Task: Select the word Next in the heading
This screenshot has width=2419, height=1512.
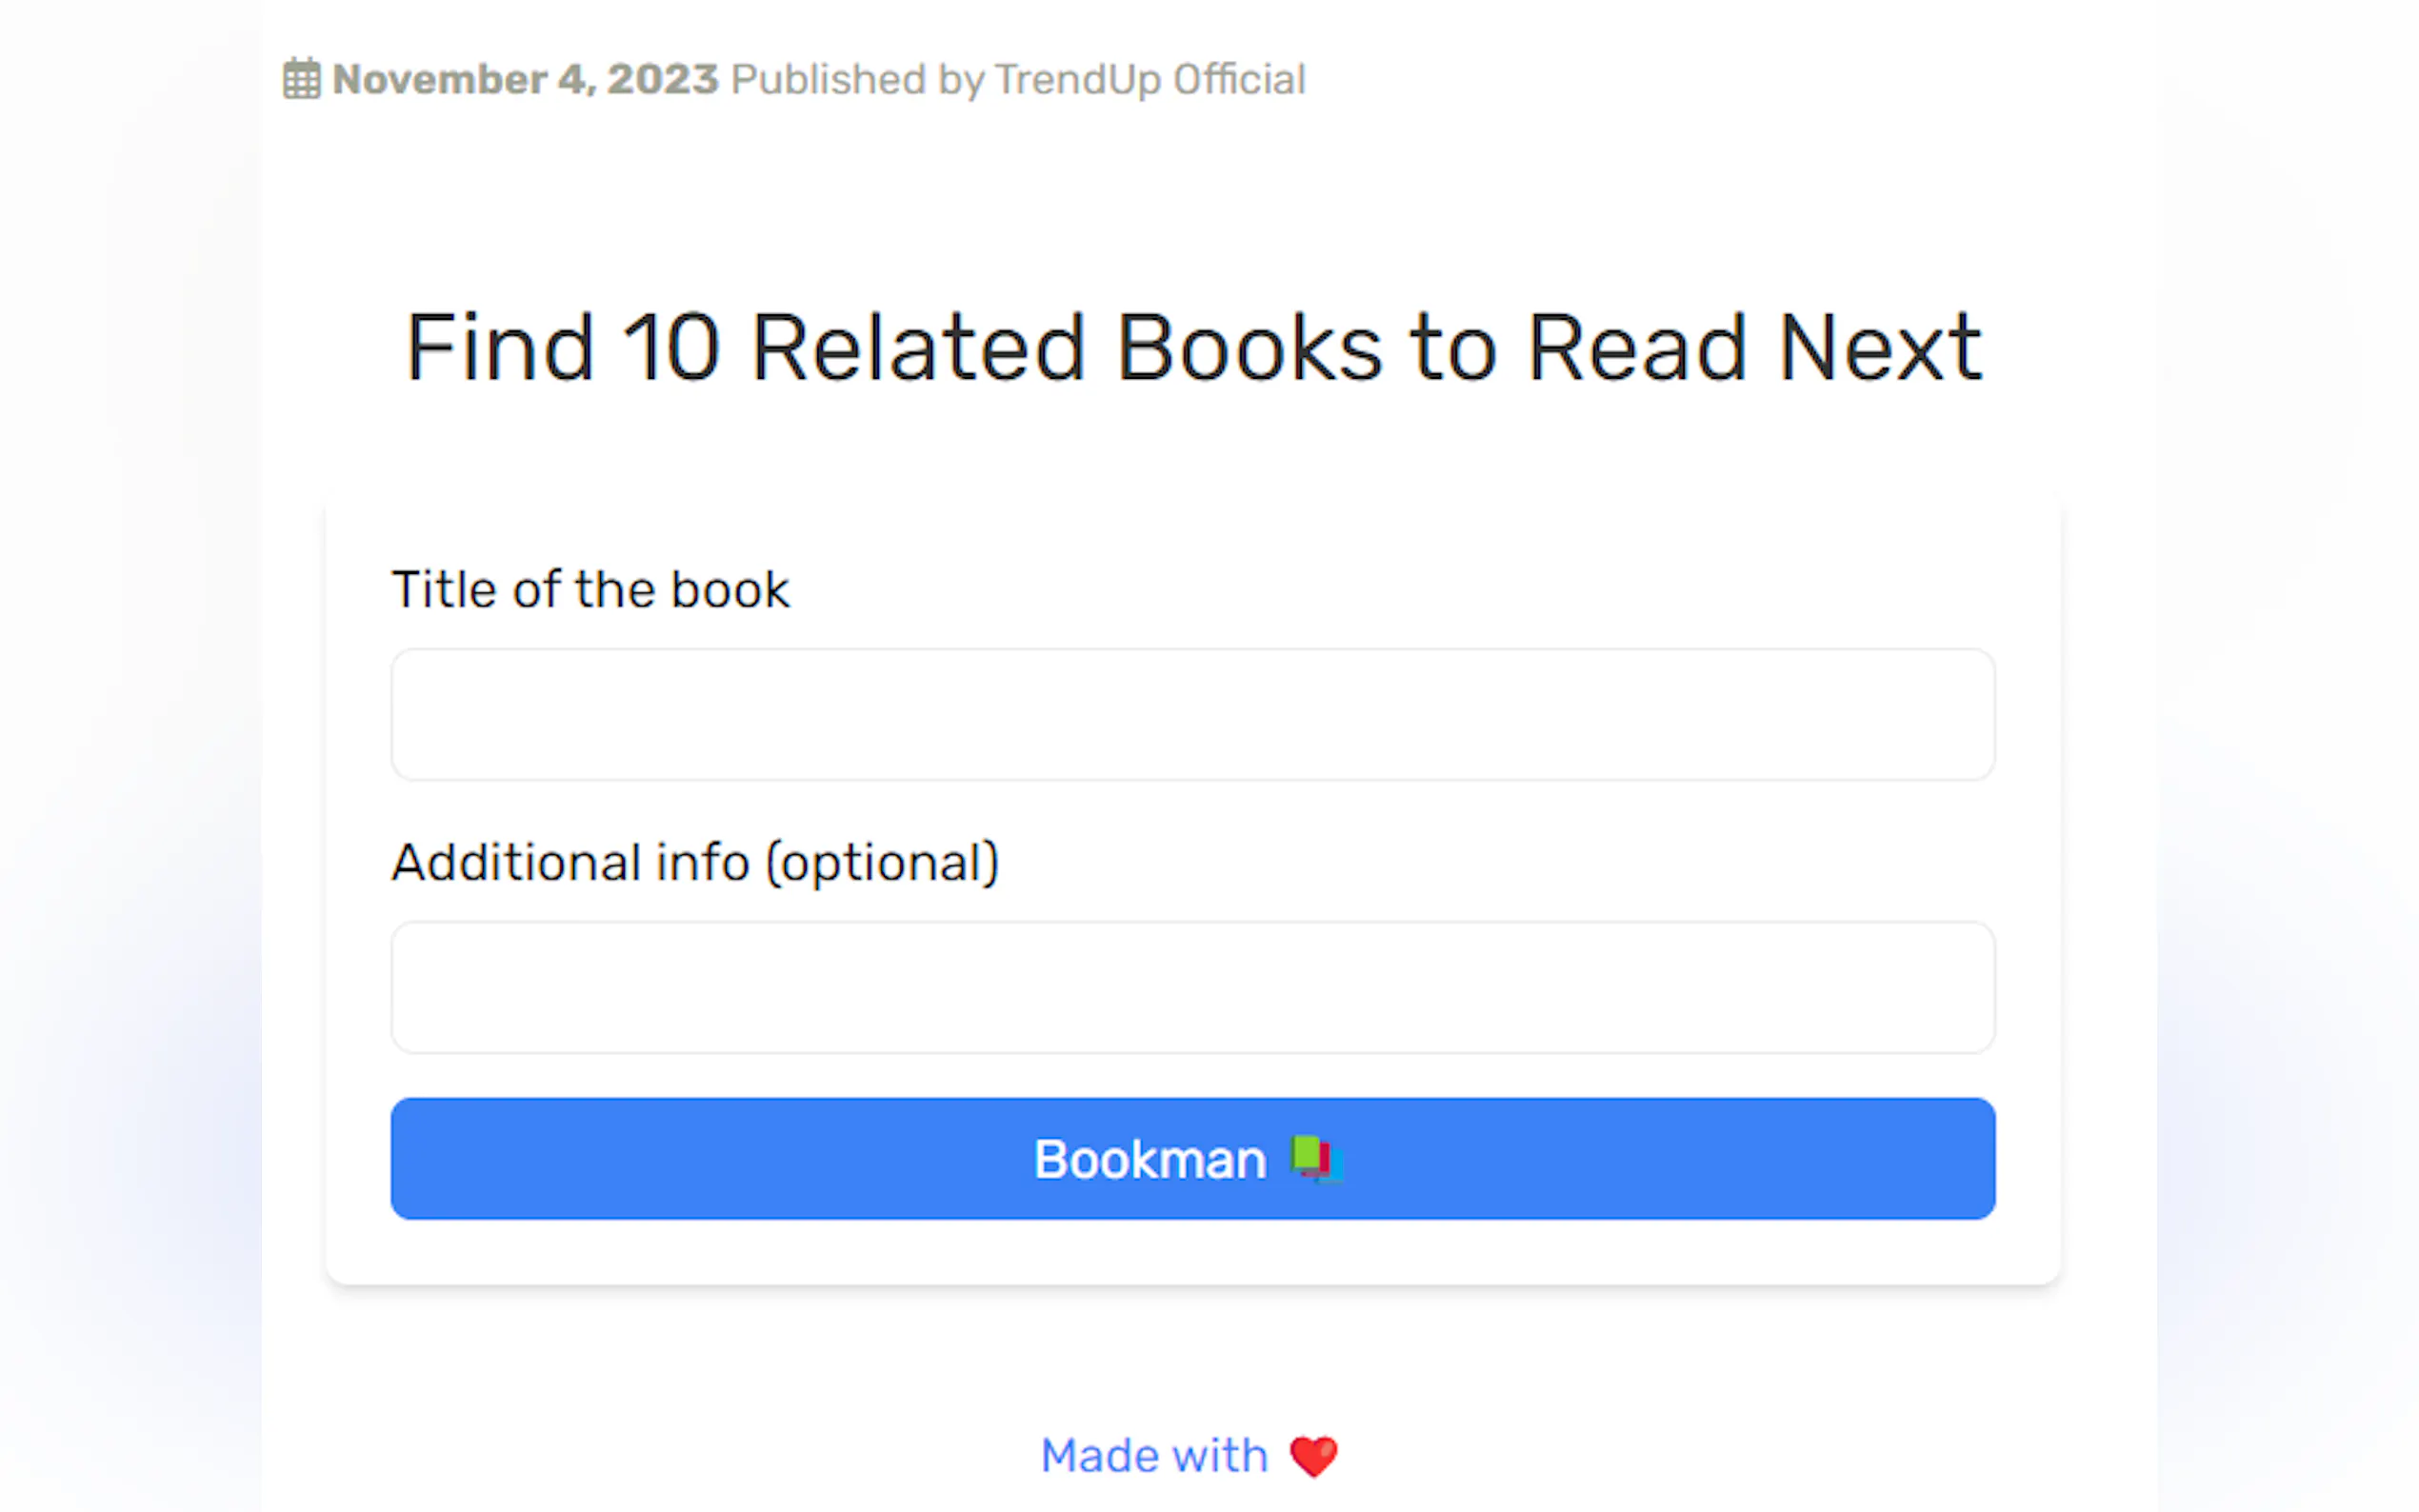Action: [x=1879, y=347]
